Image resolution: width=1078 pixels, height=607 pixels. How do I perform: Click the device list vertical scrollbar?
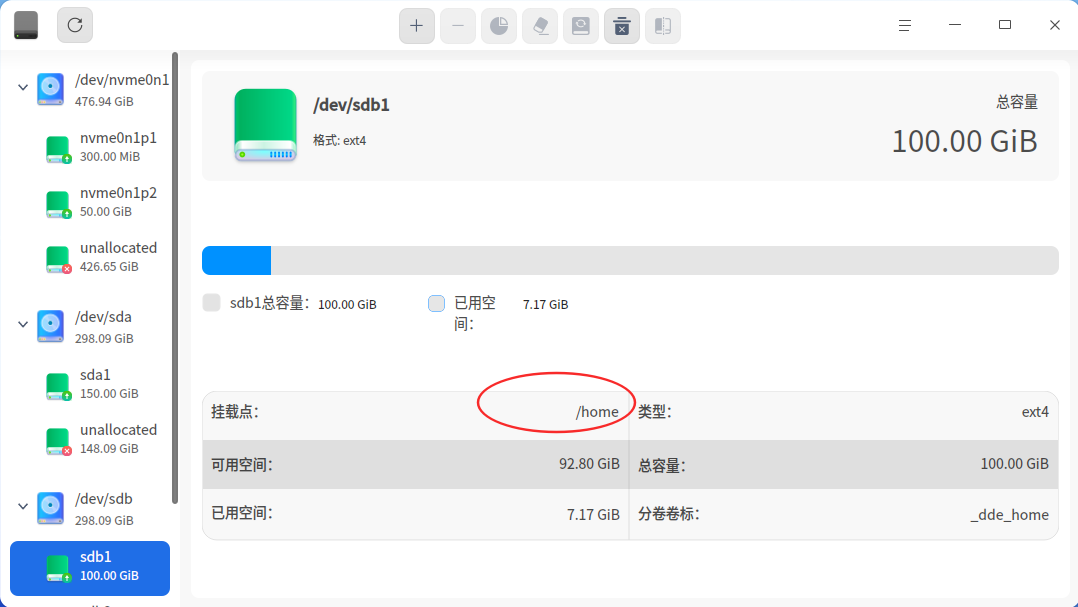pyautogui.click(x=175, y=278)
